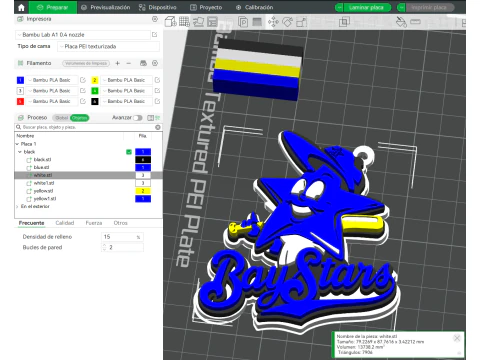
Task: Open the Tipo de cama dropdown
Action: (x=108, y=47)
